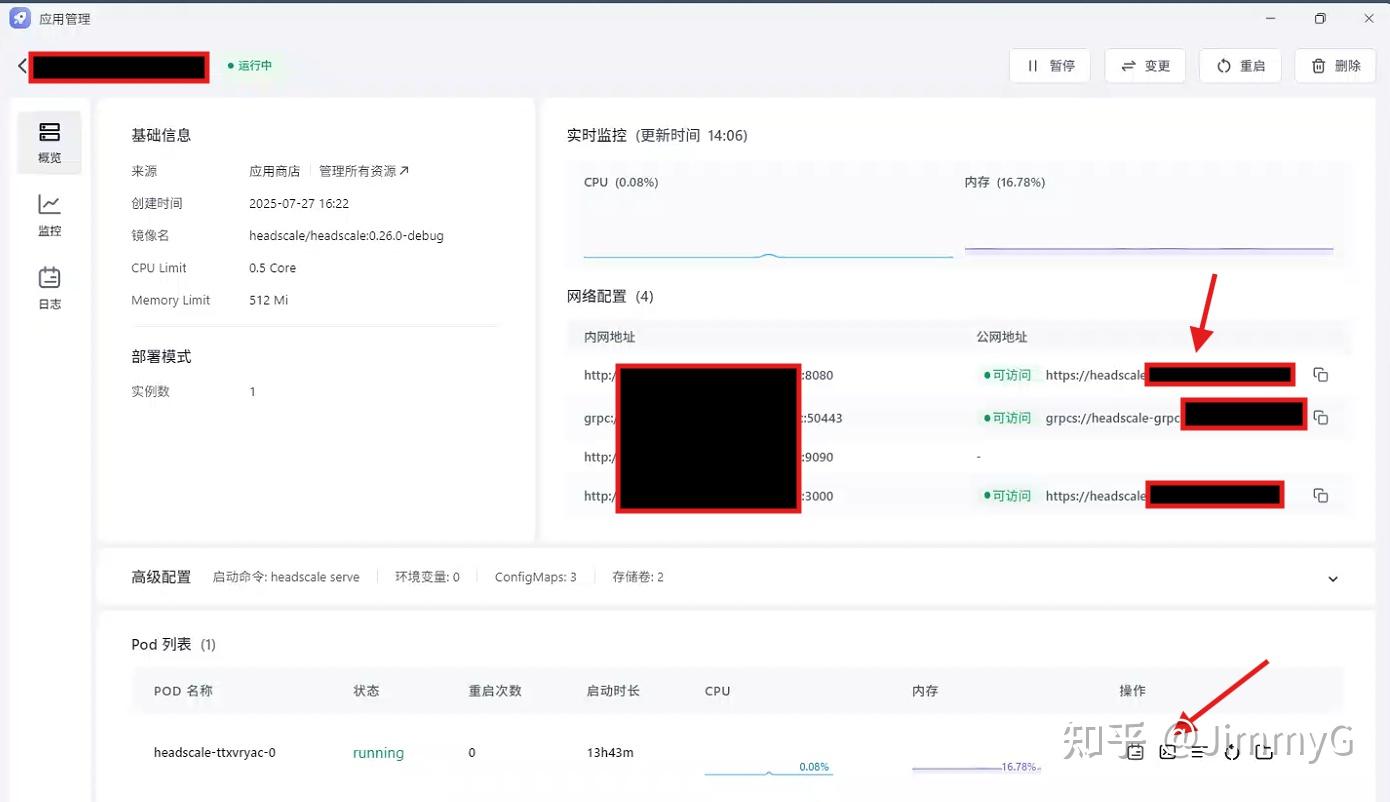Copy the grpcs headscale-grpc public address

(1320, 416)
